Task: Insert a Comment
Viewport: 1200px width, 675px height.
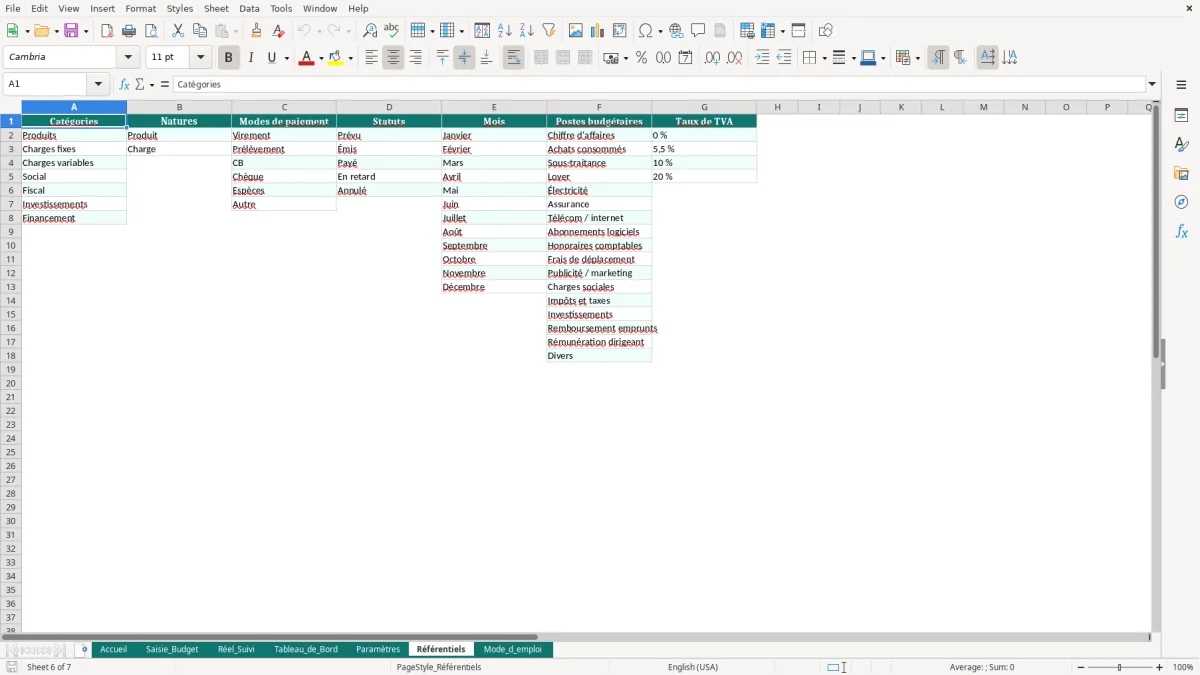Action: coord(698,31)
